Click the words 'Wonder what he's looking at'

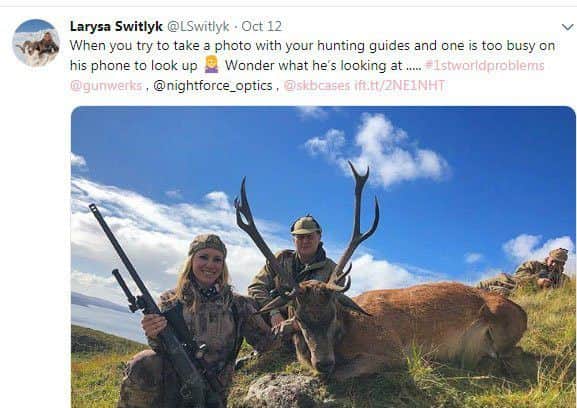point(314,65)
